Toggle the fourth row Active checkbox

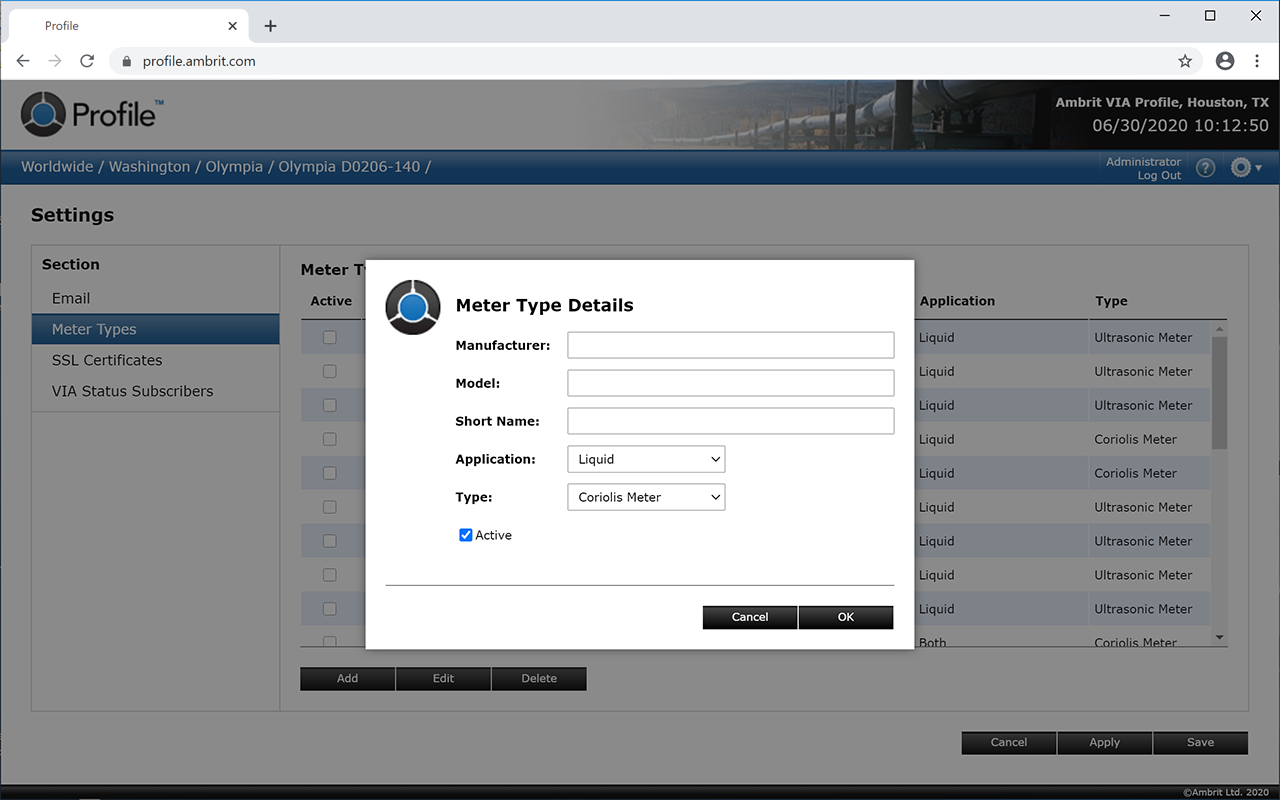point(330,440)
